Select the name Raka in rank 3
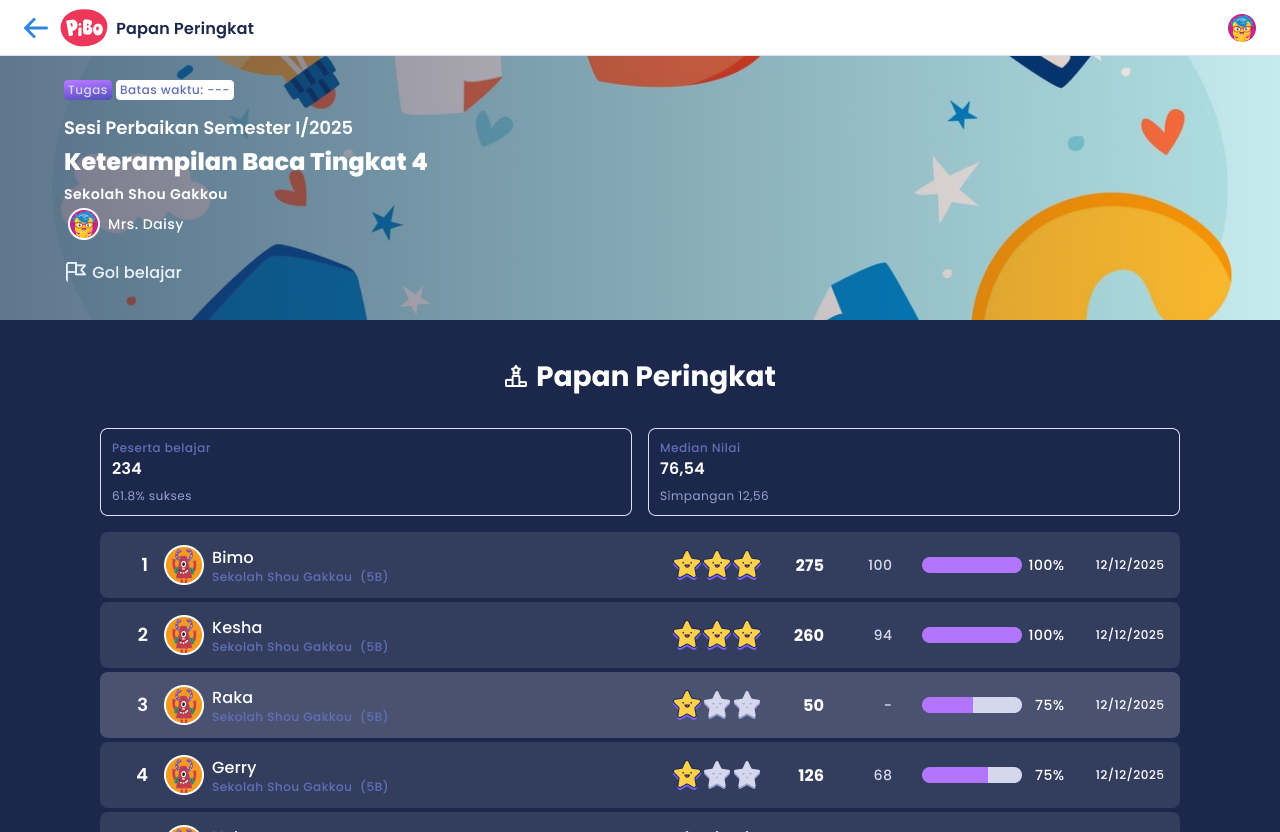The width and height of the screenshot is (1280, 832). coord(232,697)
